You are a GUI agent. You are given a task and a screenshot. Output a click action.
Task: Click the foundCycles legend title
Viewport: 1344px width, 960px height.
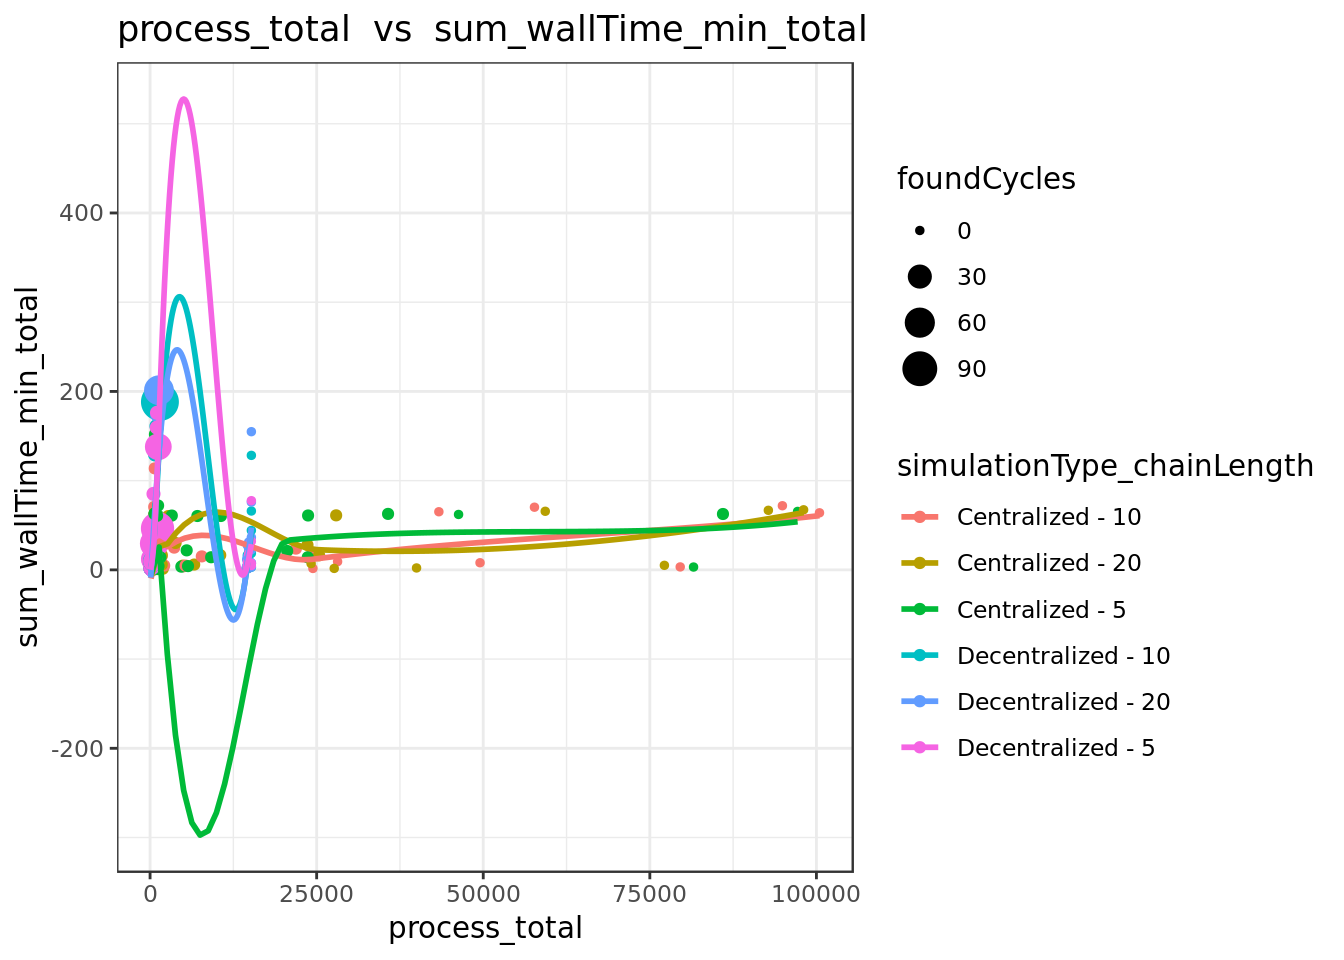click(986, 179)
